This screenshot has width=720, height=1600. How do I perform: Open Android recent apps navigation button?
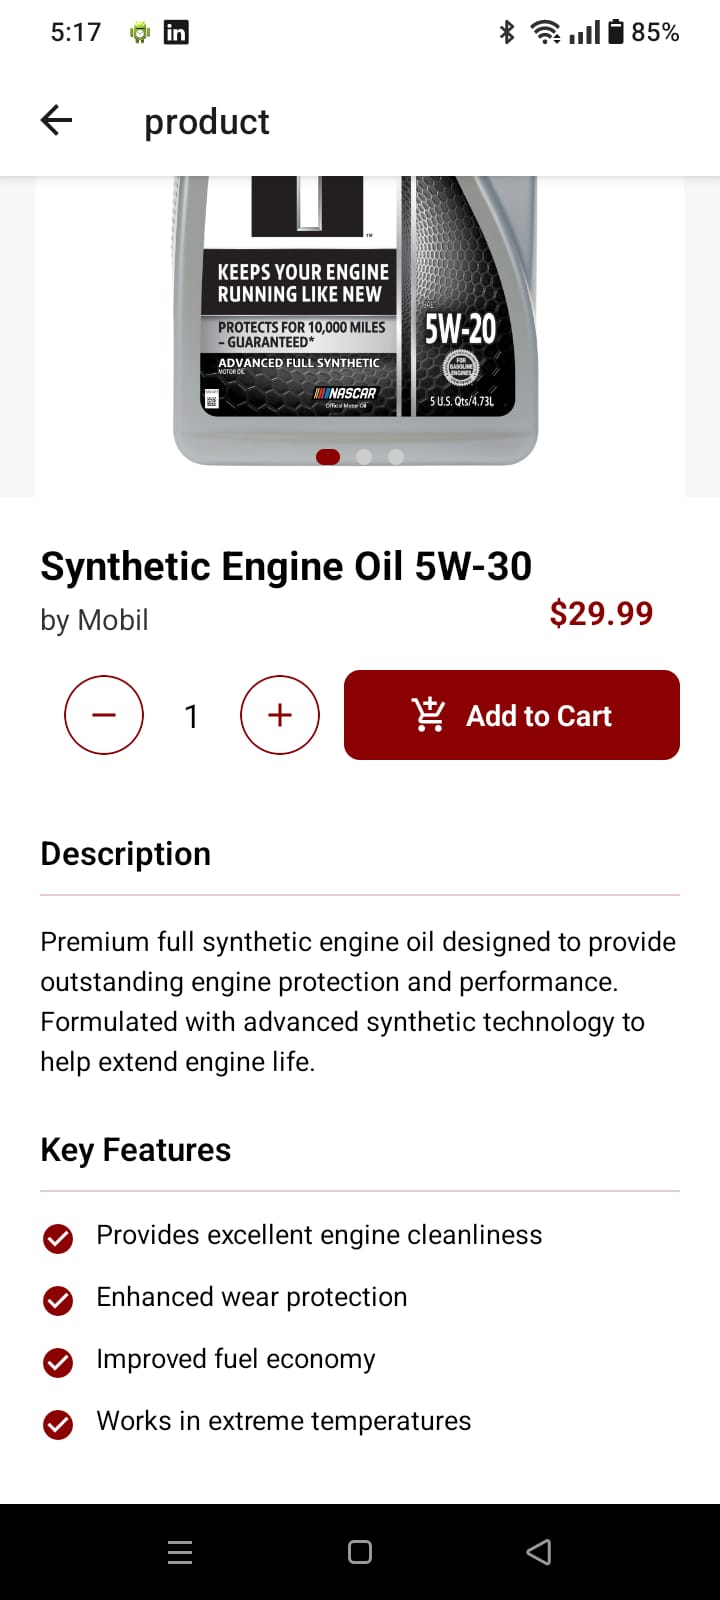click(x=180, y=1552)
